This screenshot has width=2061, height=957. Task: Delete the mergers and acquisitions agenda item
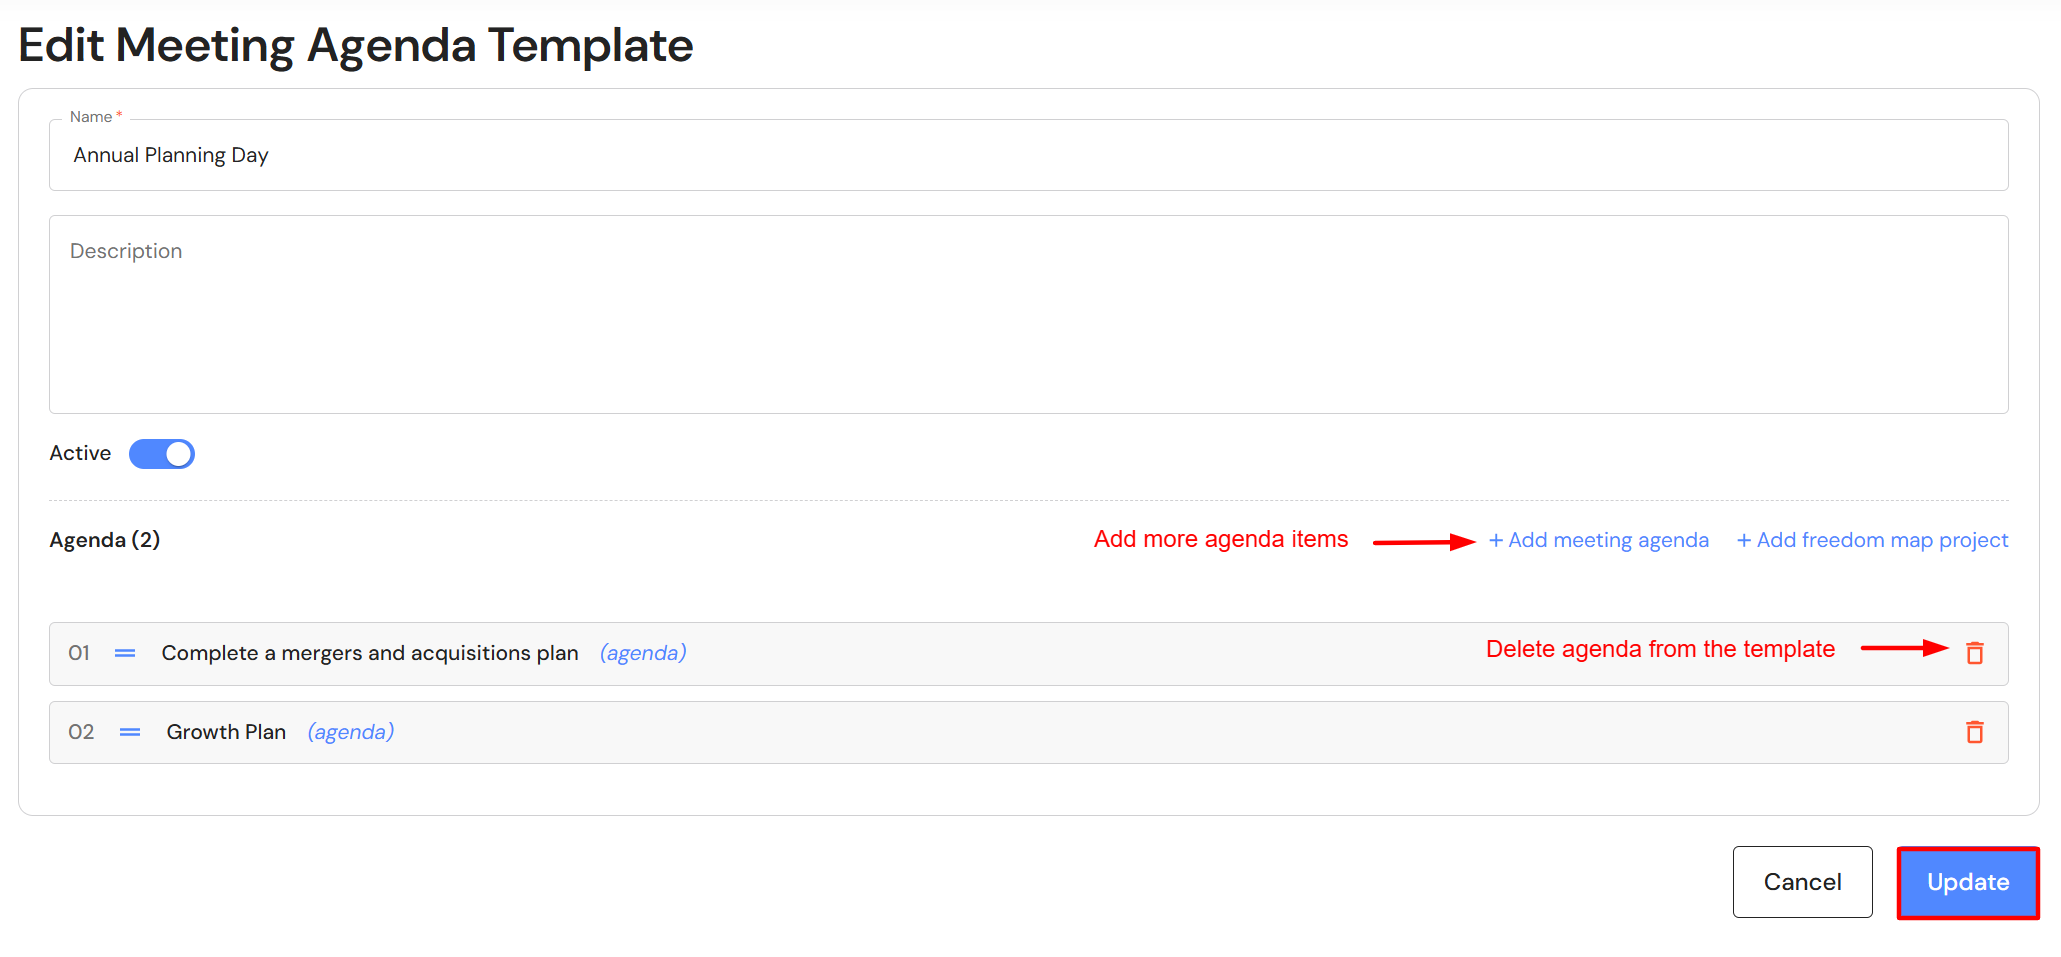(x=1974, y=653)
